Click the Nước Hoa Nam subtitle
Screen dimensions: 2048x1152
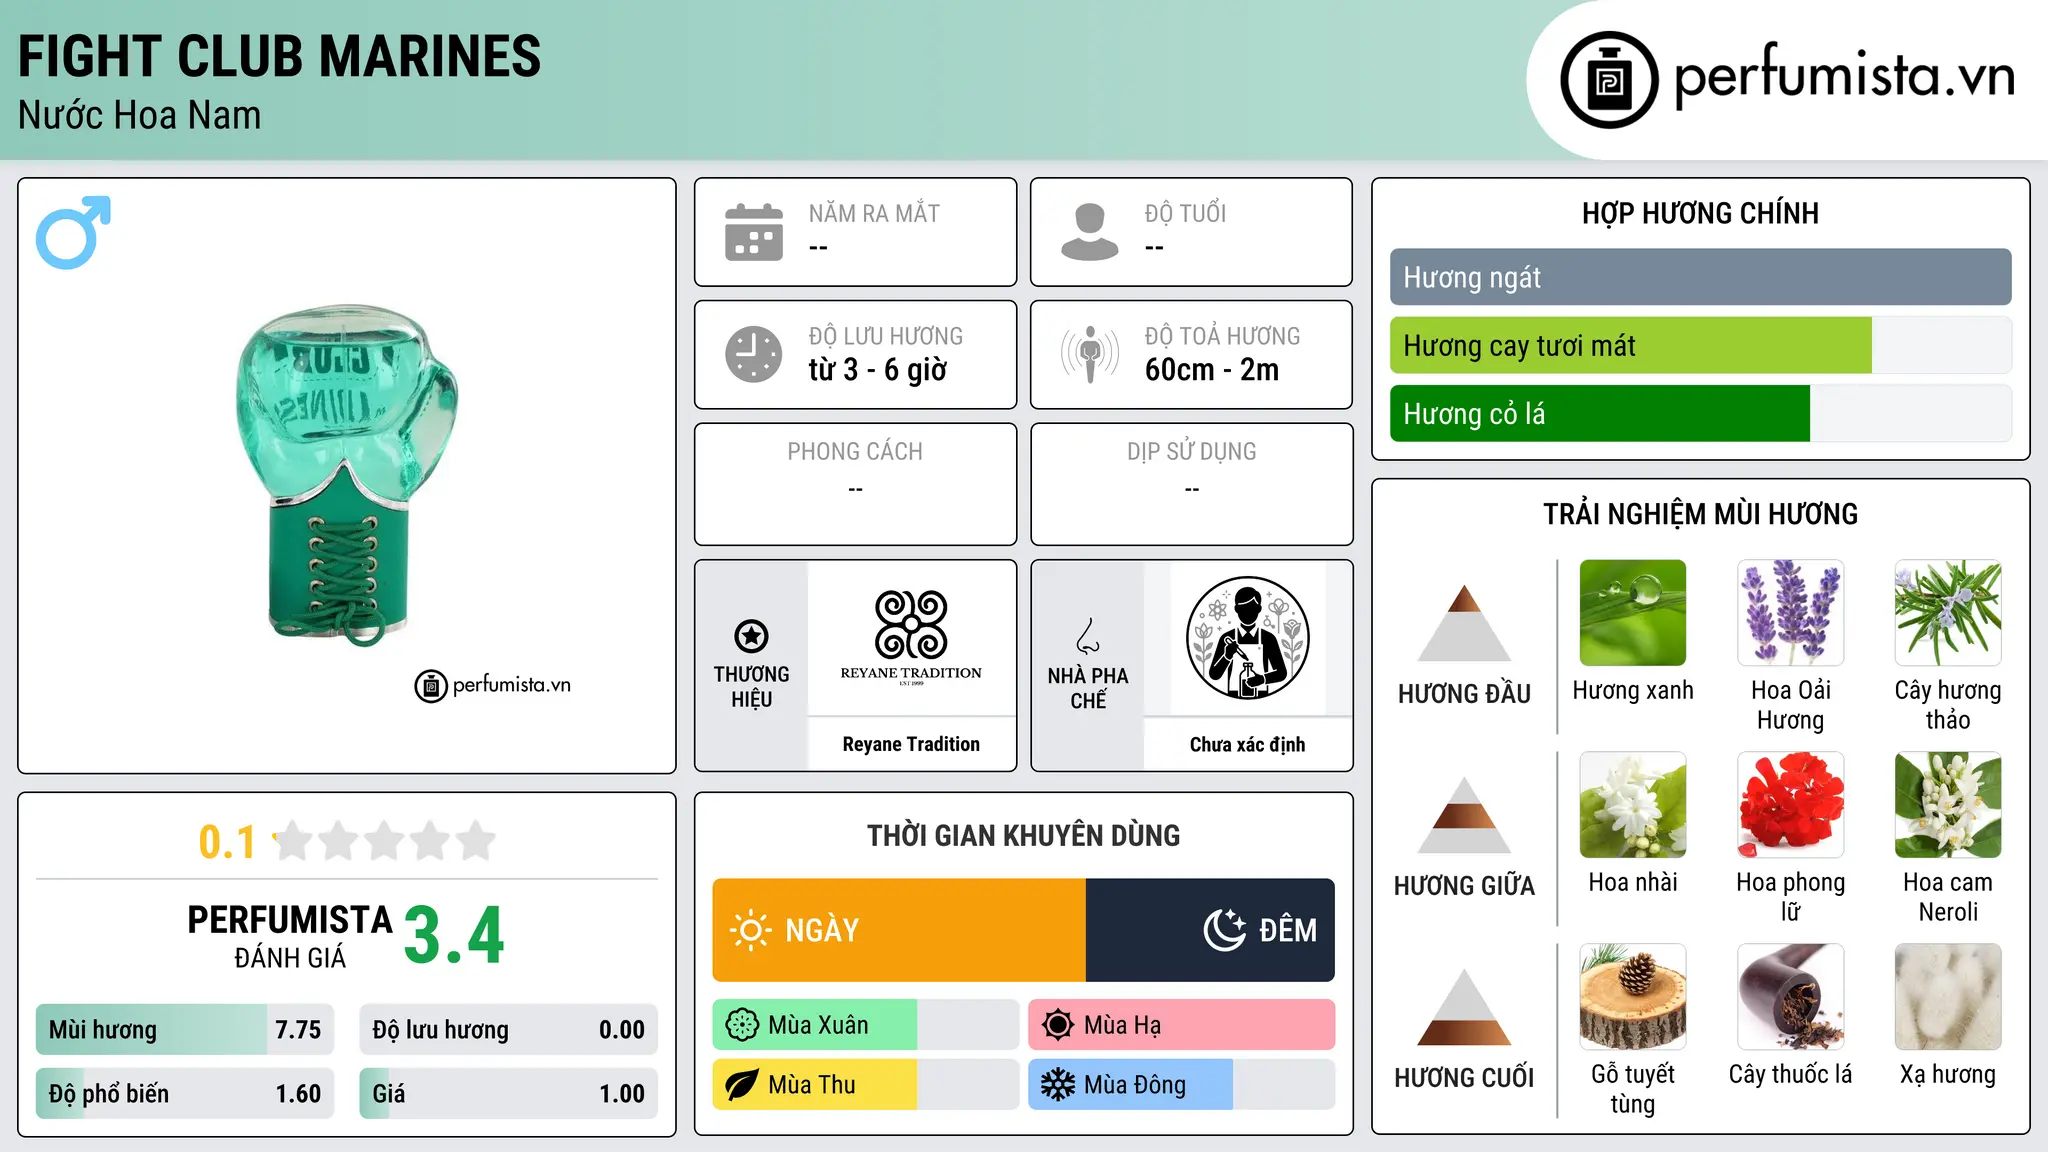tap(139, 116)
